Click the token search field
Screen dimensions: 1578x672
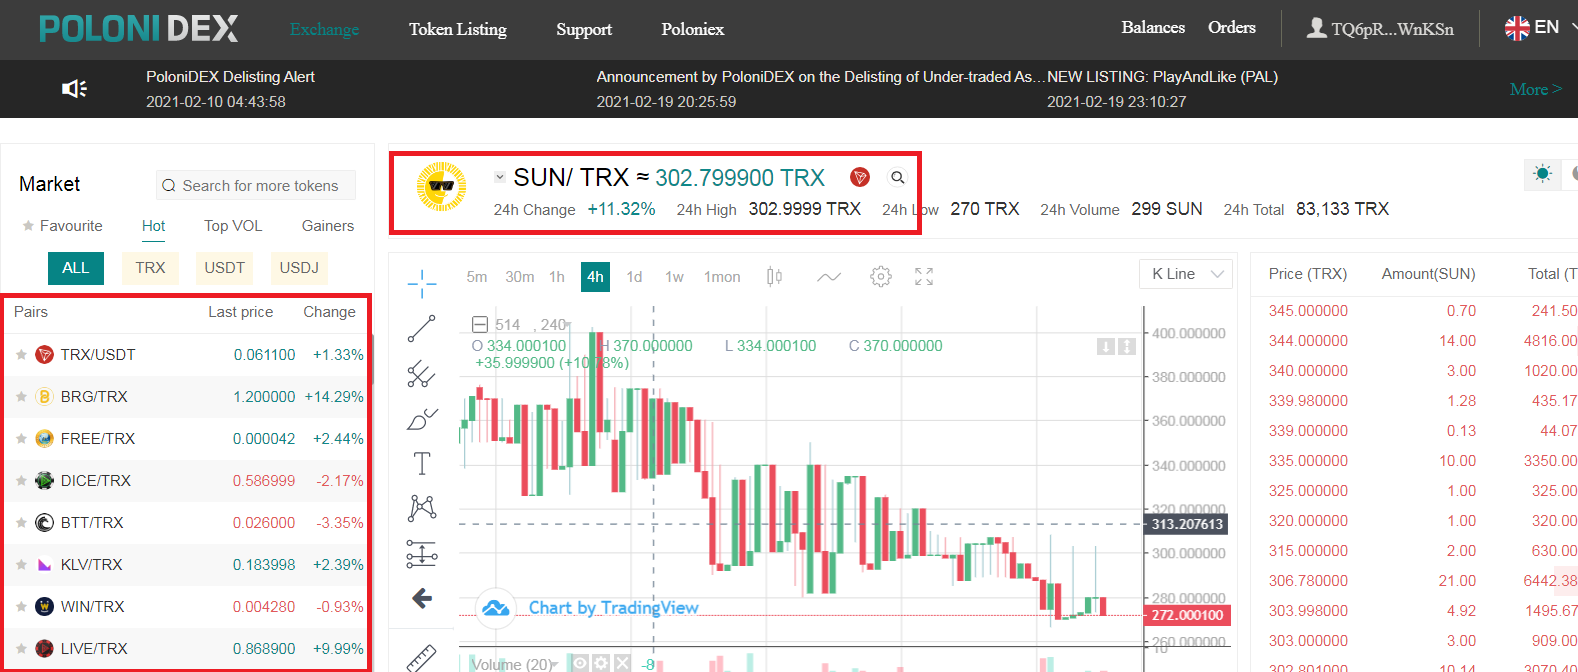[x=256, y=186]
